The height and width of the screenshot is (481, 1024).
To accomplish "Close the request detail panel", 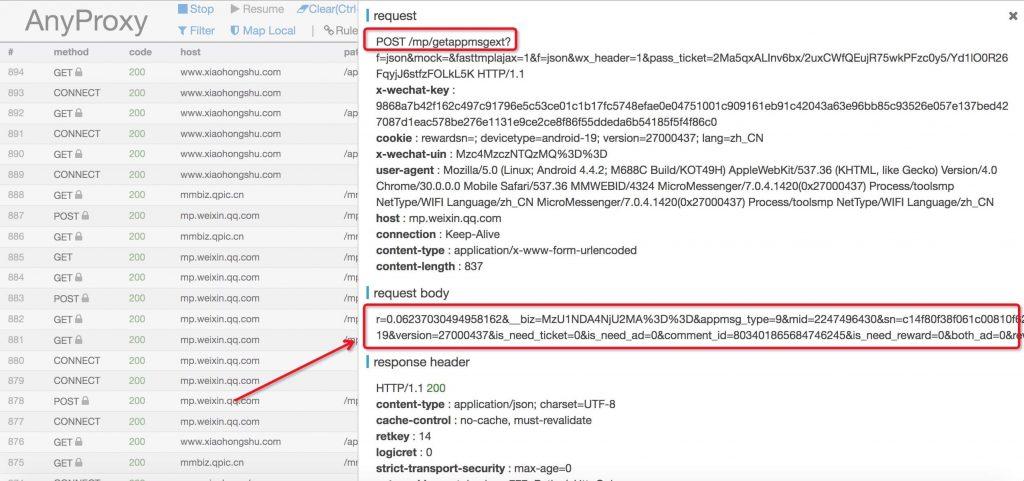I will [1013, 16].
